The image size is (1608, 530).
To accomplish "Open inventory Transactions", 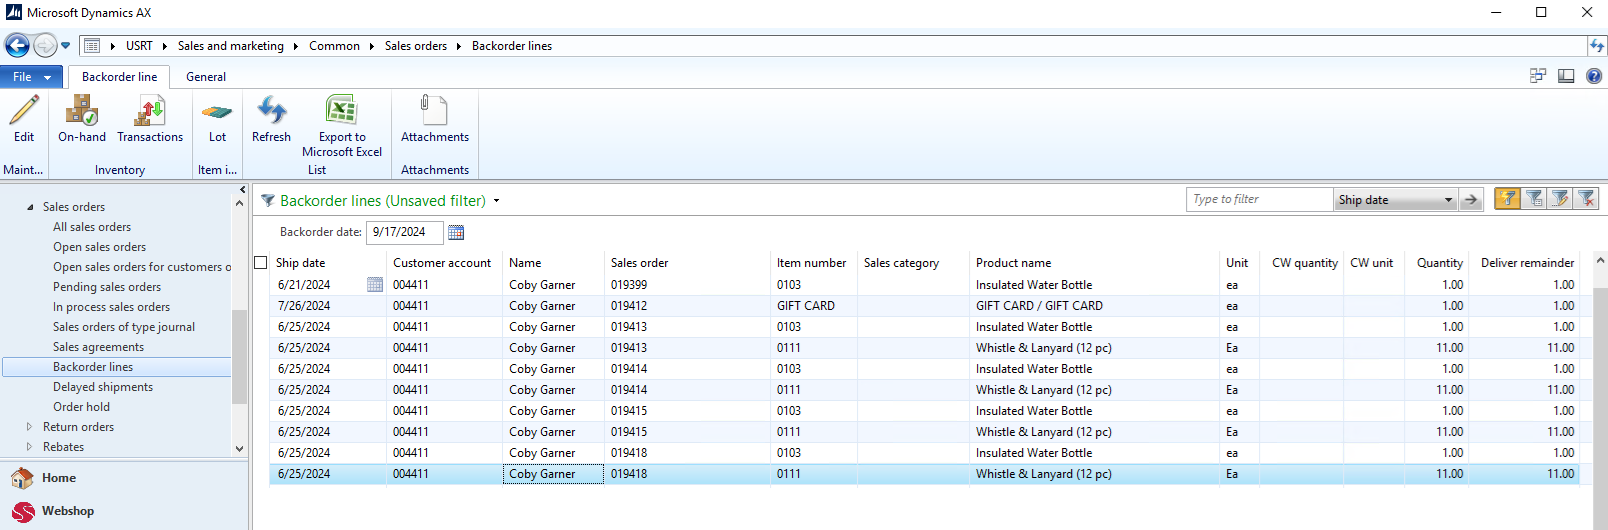I will pyautogui.click(x=150, y=119).
